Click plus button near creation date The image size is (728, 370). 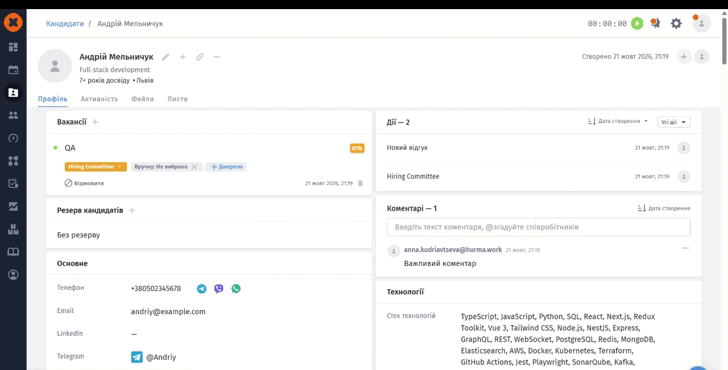pyautogui.click(x=683, y=57)
